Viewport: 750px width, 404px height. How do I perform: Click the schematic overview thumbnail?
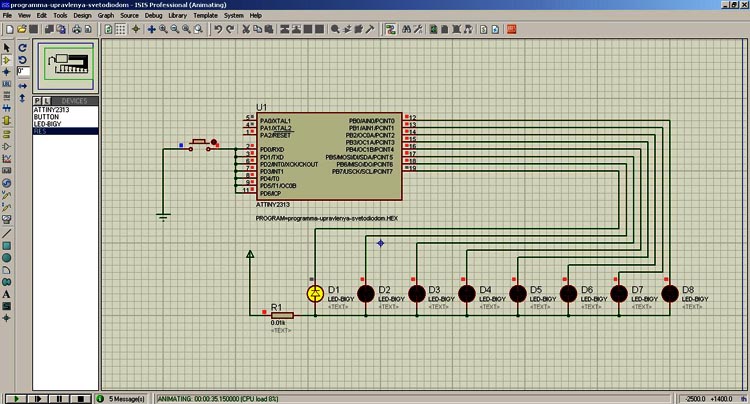coord(67,67)
